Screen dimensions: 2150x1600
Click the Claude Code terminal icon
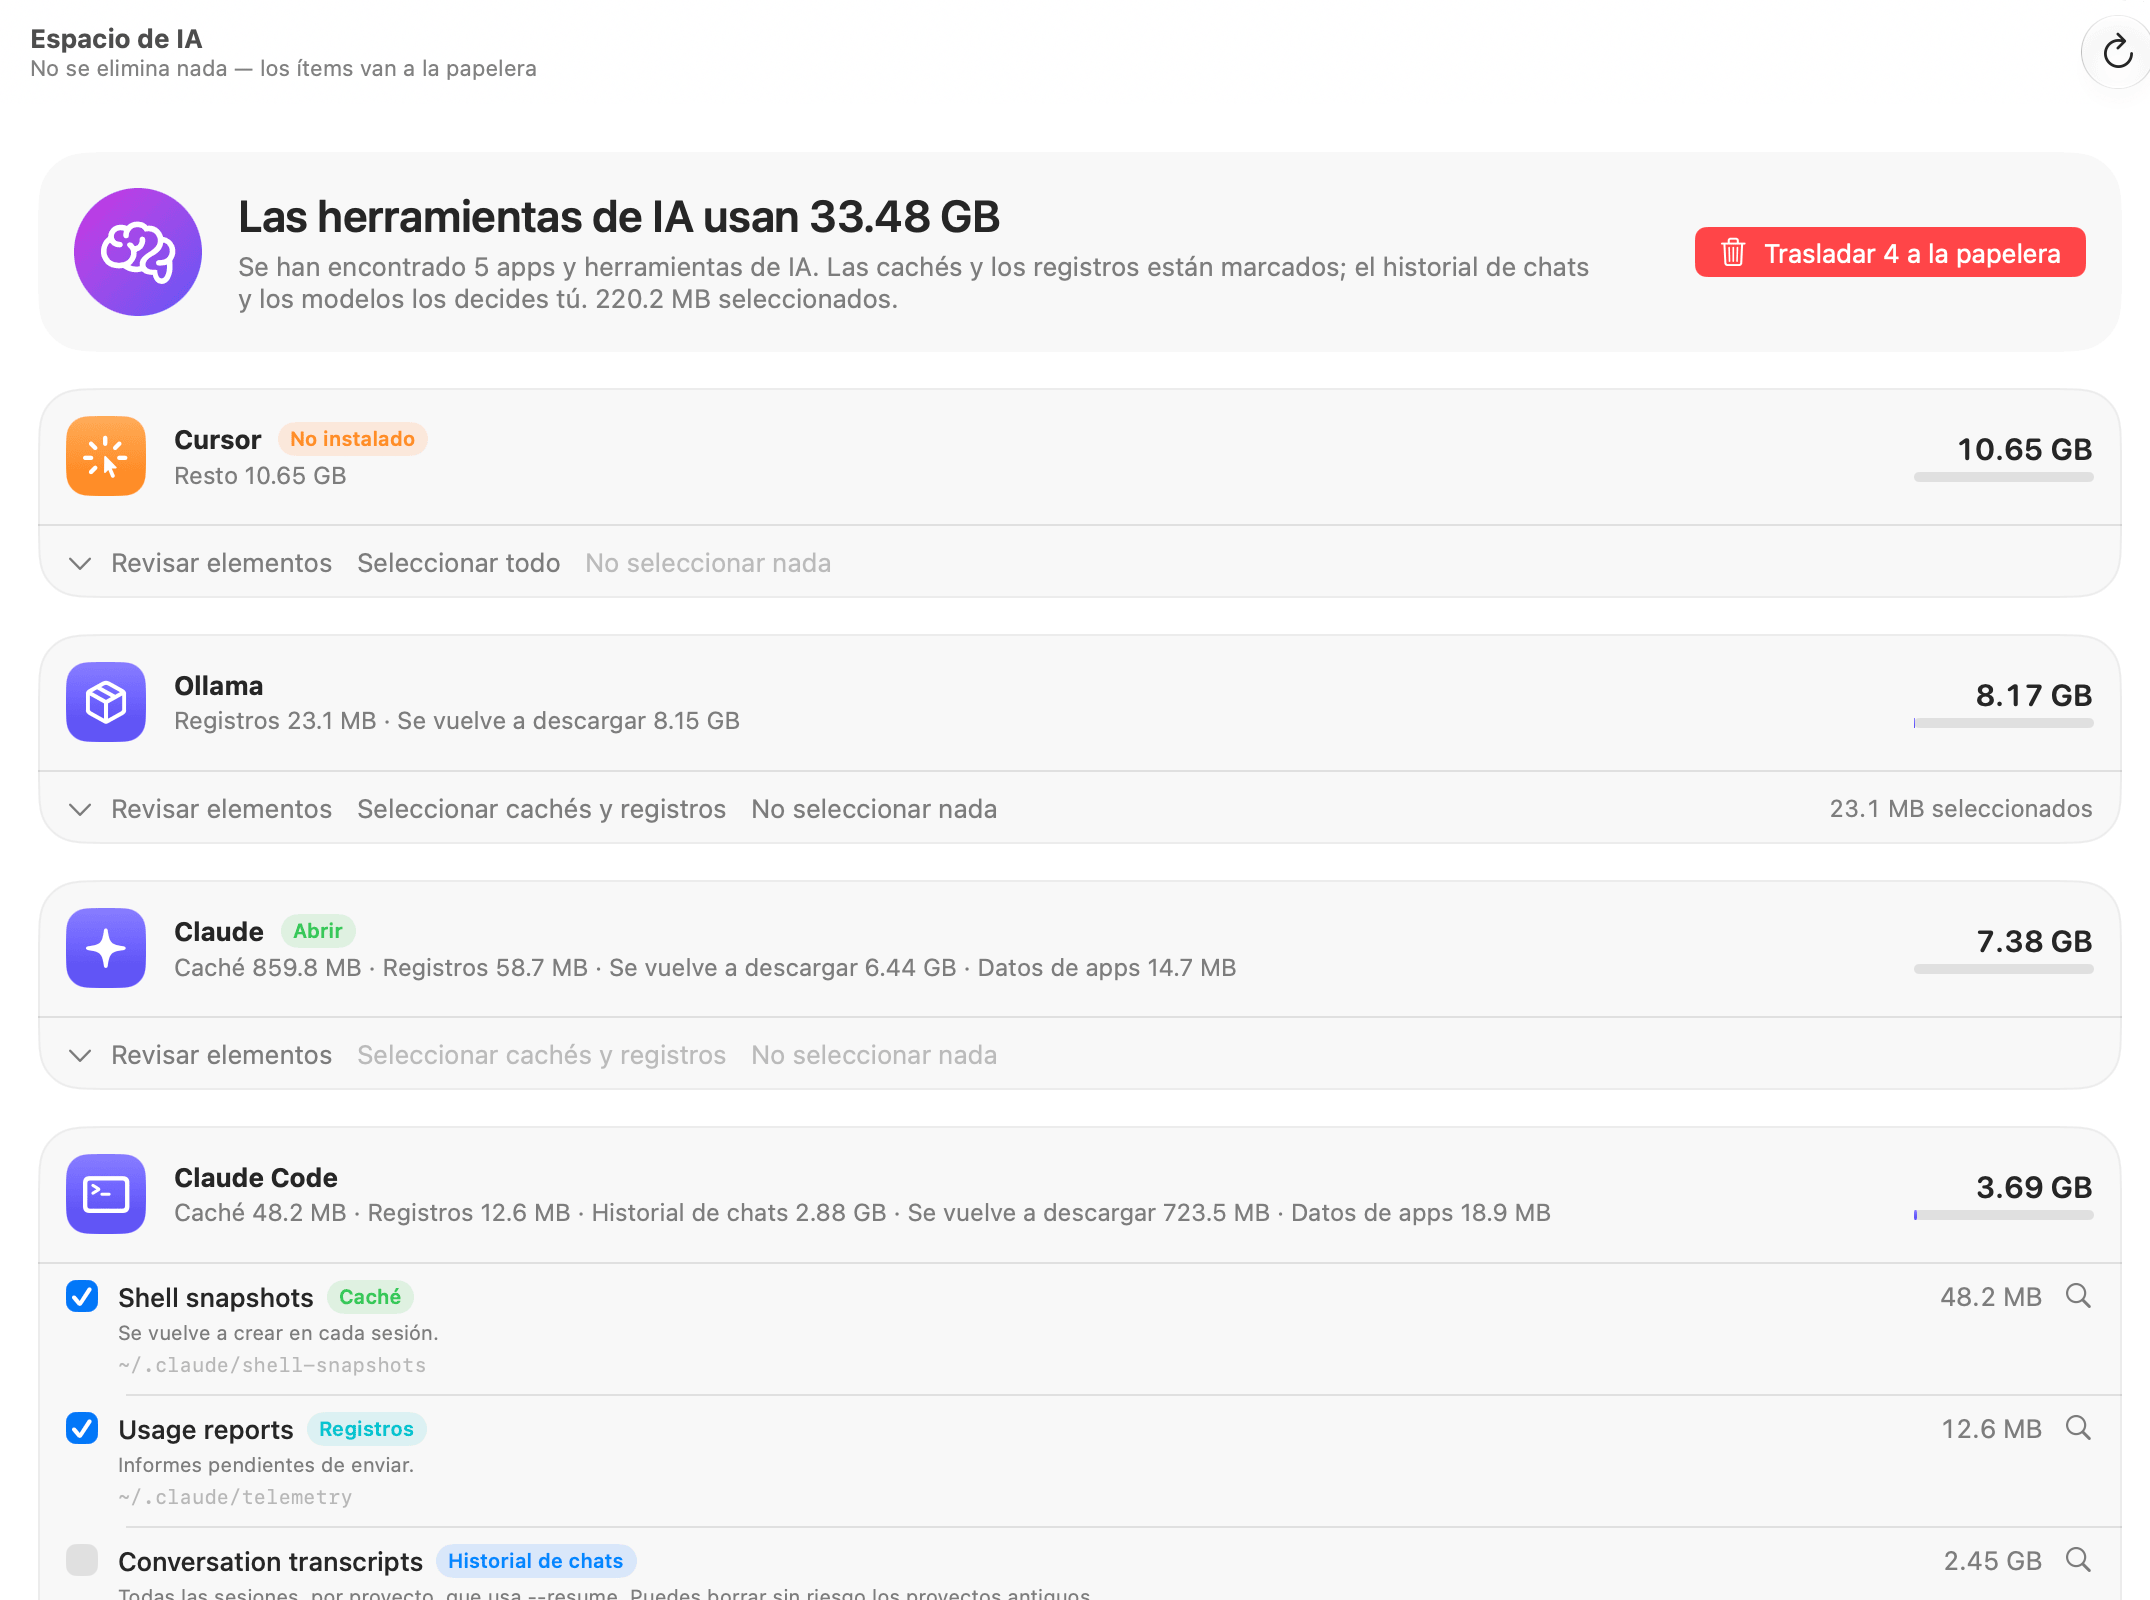tap(106, 1194)
